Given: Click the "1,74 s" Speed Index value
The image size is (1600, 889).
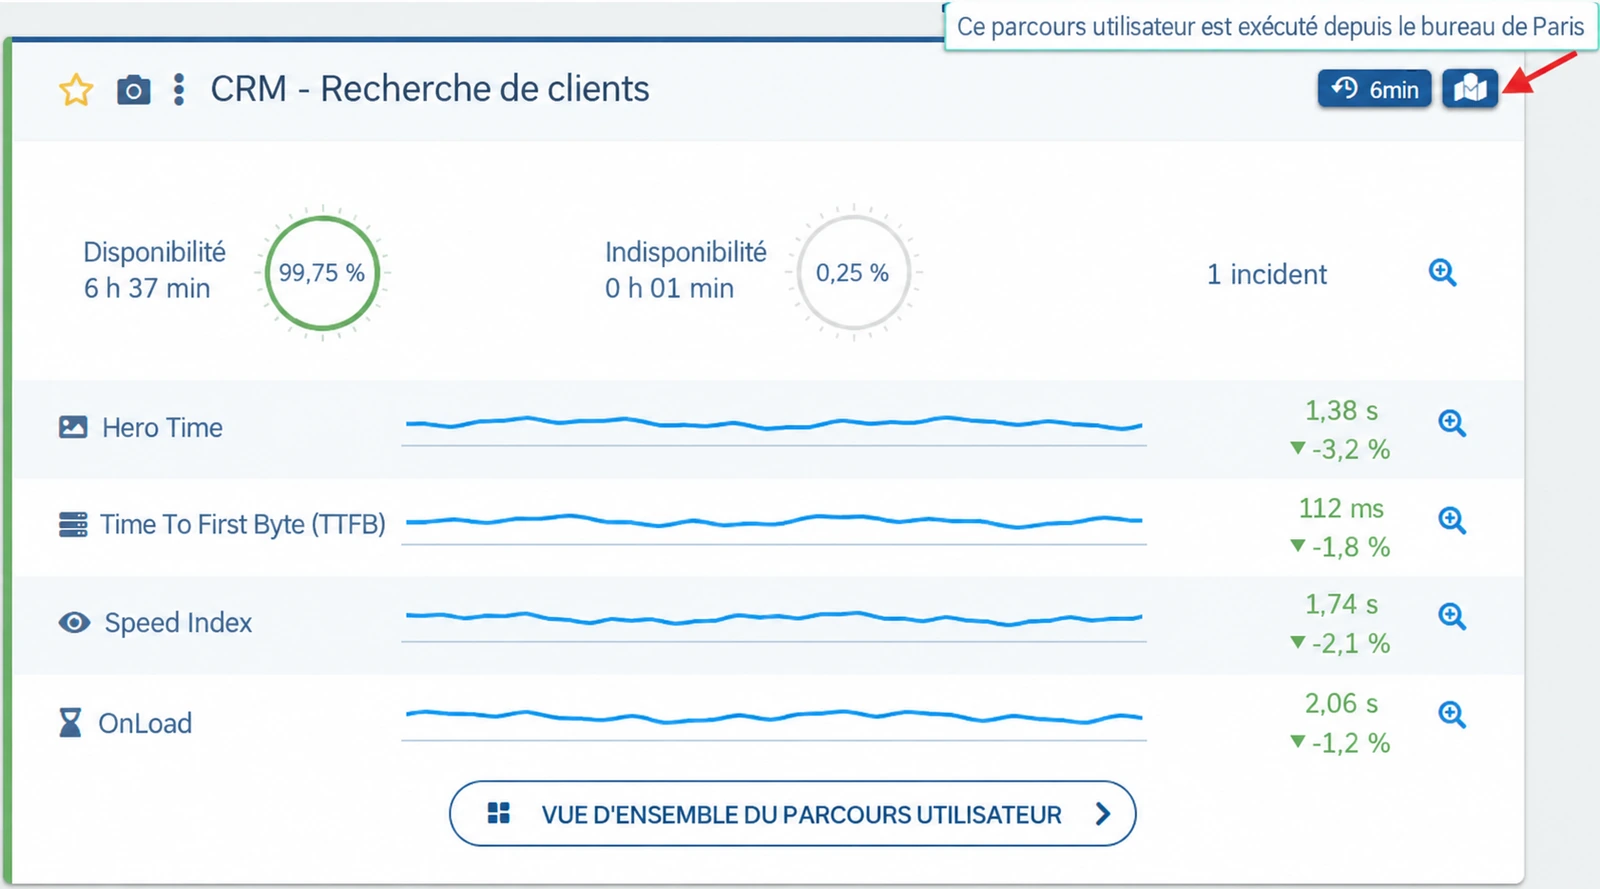Looking at the screenshot, I should pyautogui.click(x=1341, y=604).
